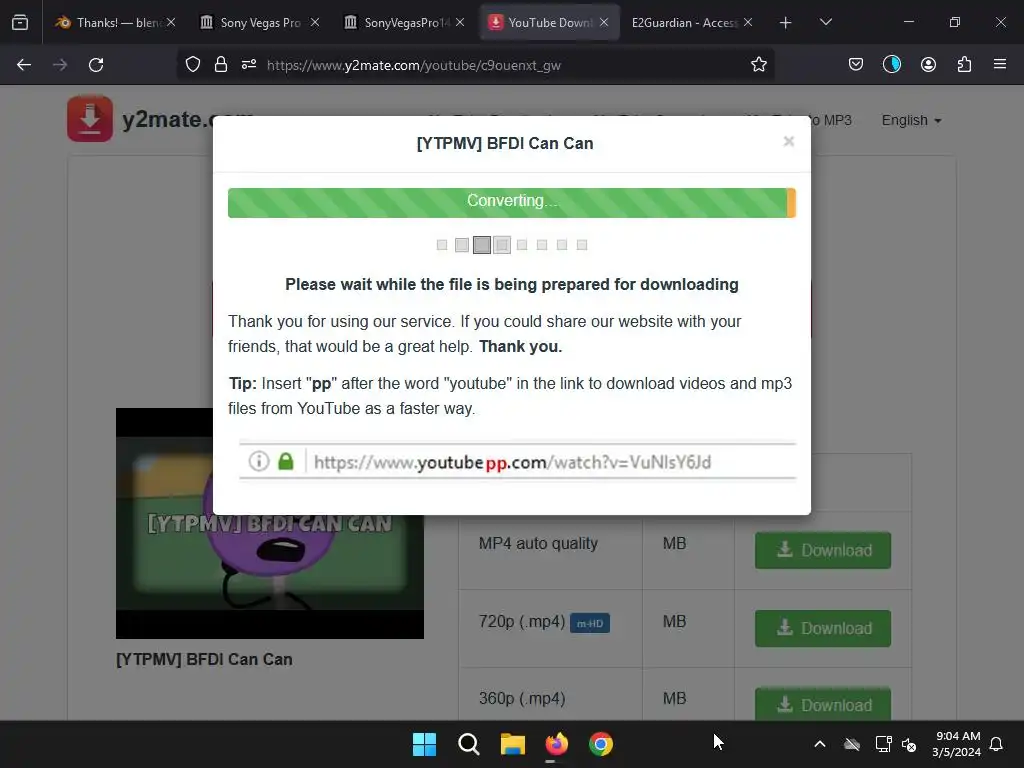The height and width of the screenshot is (768, 1024).
Task: Expand the list-all-tabs chevron
Action: point(825,22)
